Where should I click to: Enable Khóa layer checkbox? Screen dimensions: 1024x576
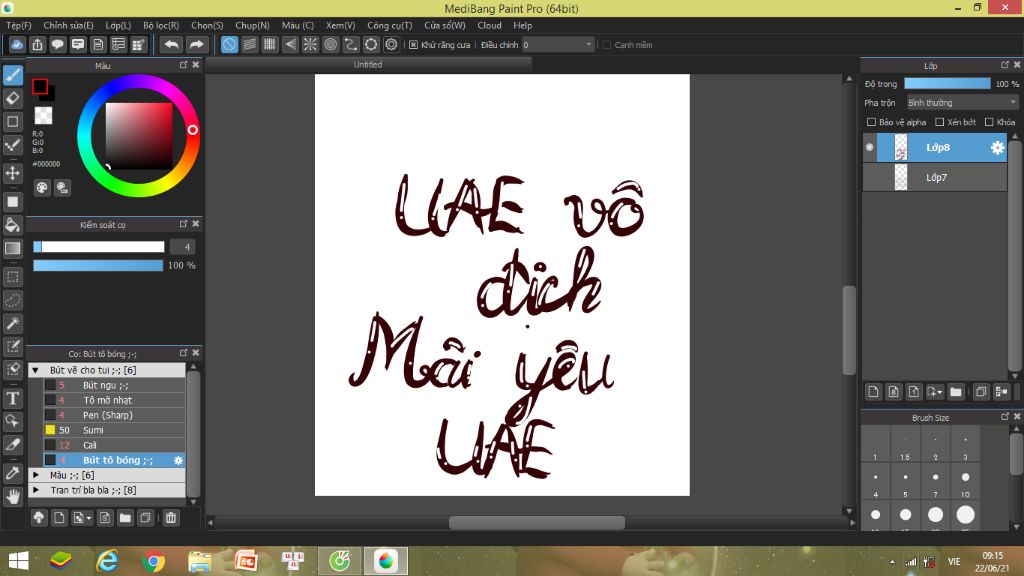point(989,122)
